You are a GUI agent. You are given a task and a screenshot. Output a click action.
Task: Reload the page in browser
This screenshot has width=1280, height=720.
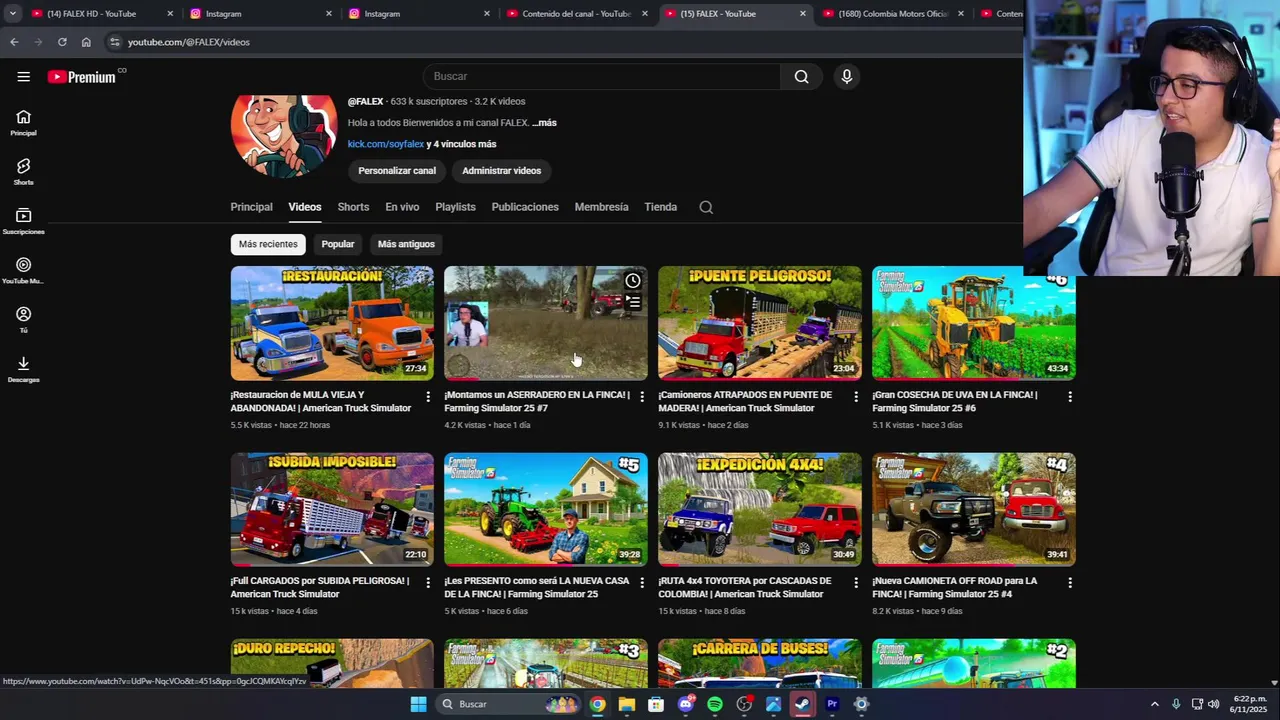click(62, 42)
